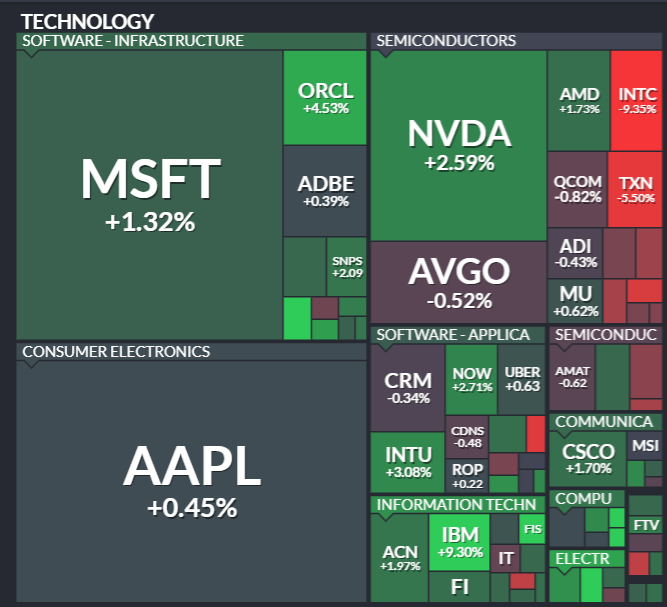The height and width of the screenshot is (607, 667).
Task: Select the INTU tile showing +3.08%
Action: (407, 462)
